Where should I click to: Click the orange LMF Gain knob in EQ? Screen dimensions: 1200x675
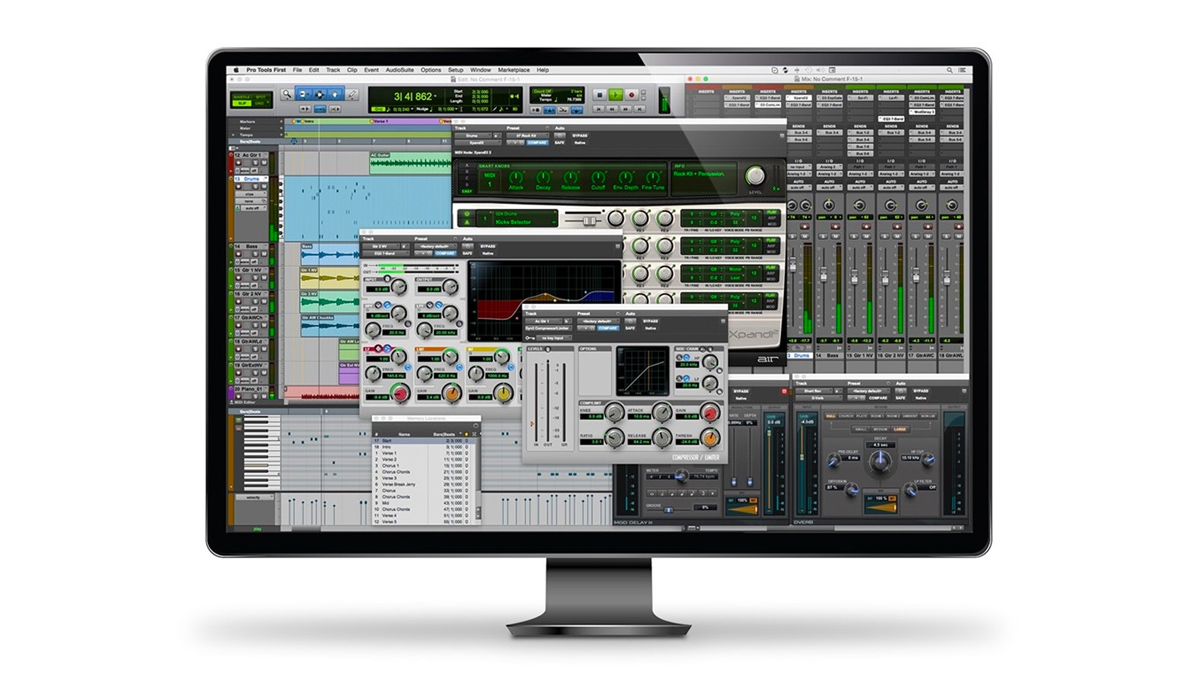coord(452,393)
